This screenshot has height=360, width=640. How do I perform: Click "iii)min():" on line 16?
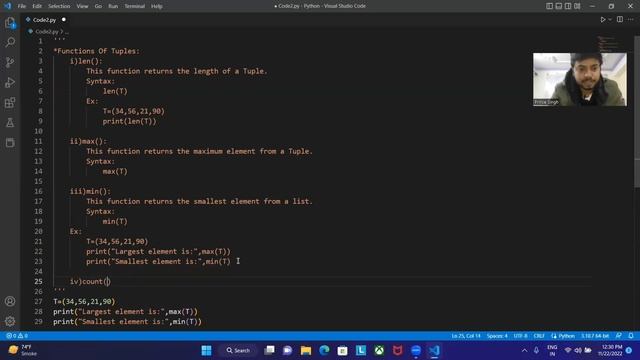tap(90, 191)
